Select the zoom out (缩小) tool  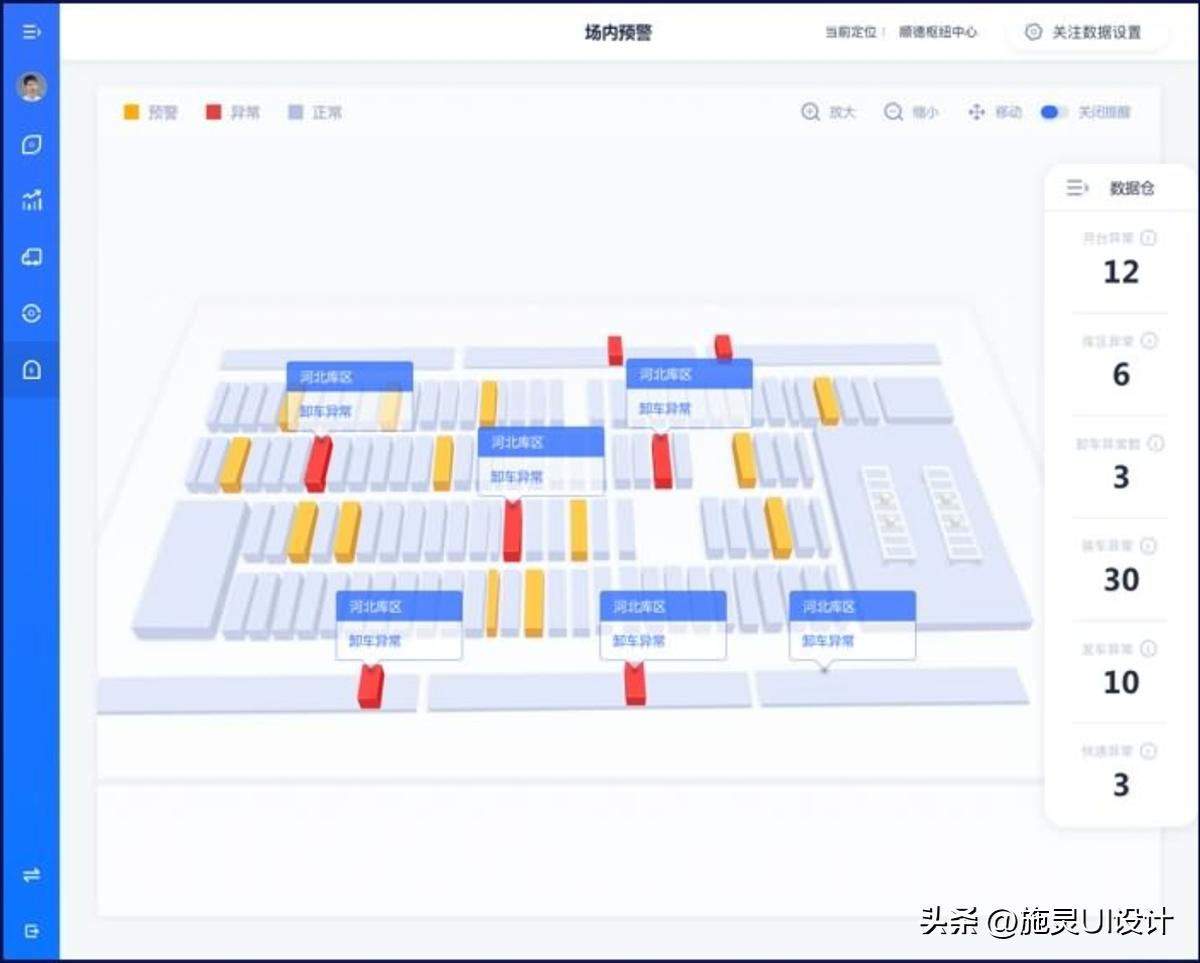pyautogui.click(x=911, y=112)
